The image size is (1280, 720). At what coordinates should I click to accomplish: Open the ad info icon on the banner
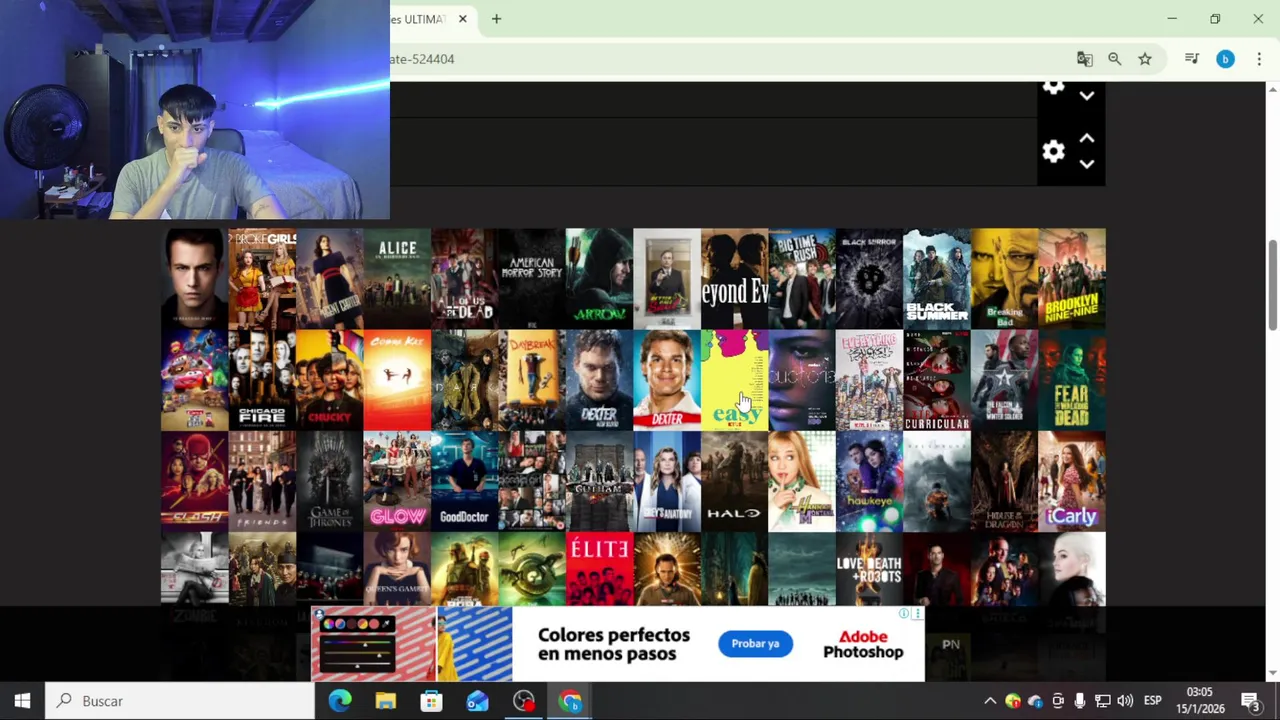(x=903, y=614)
